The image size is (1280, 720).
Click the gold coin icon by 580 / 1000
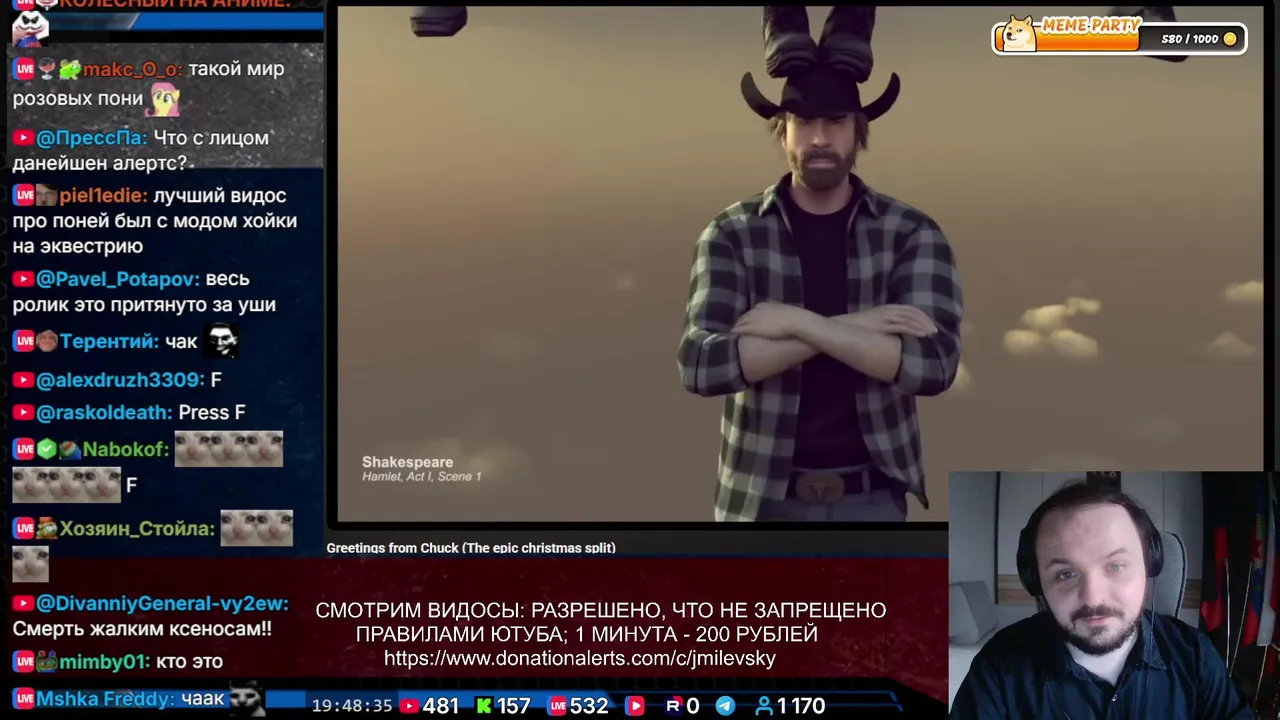1230,39
